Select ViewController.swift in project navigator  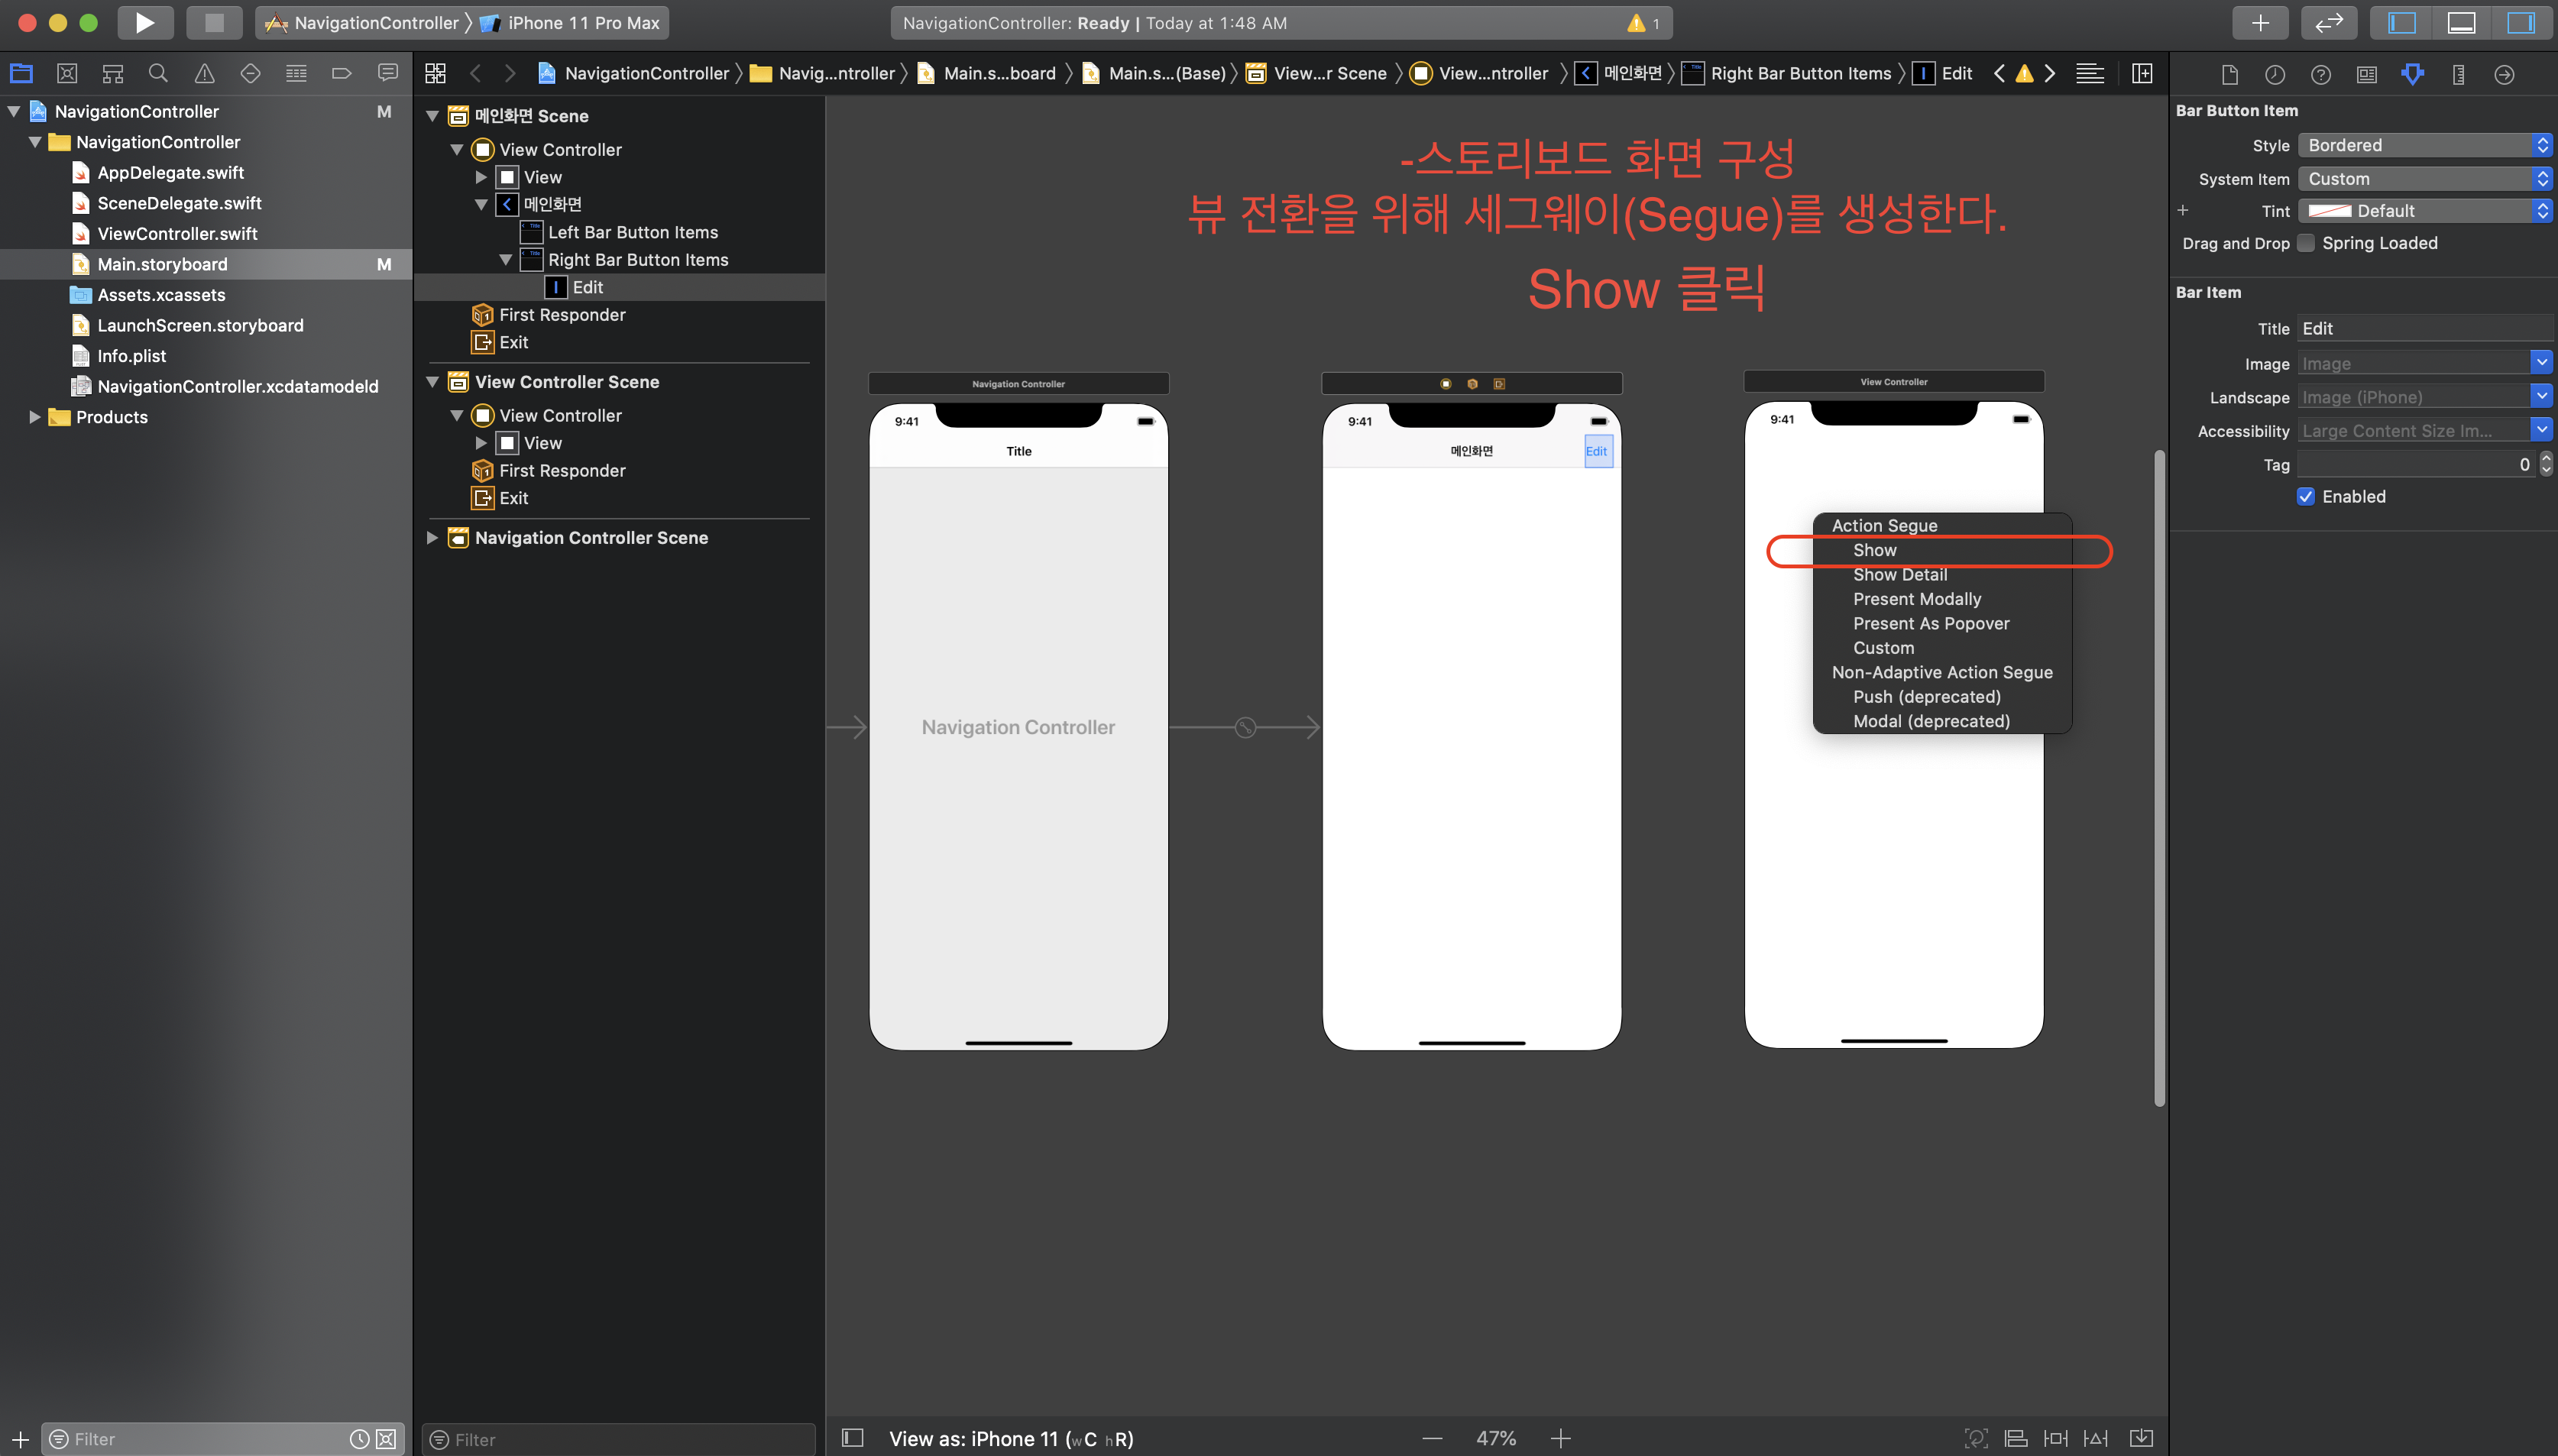coord(177,234)
